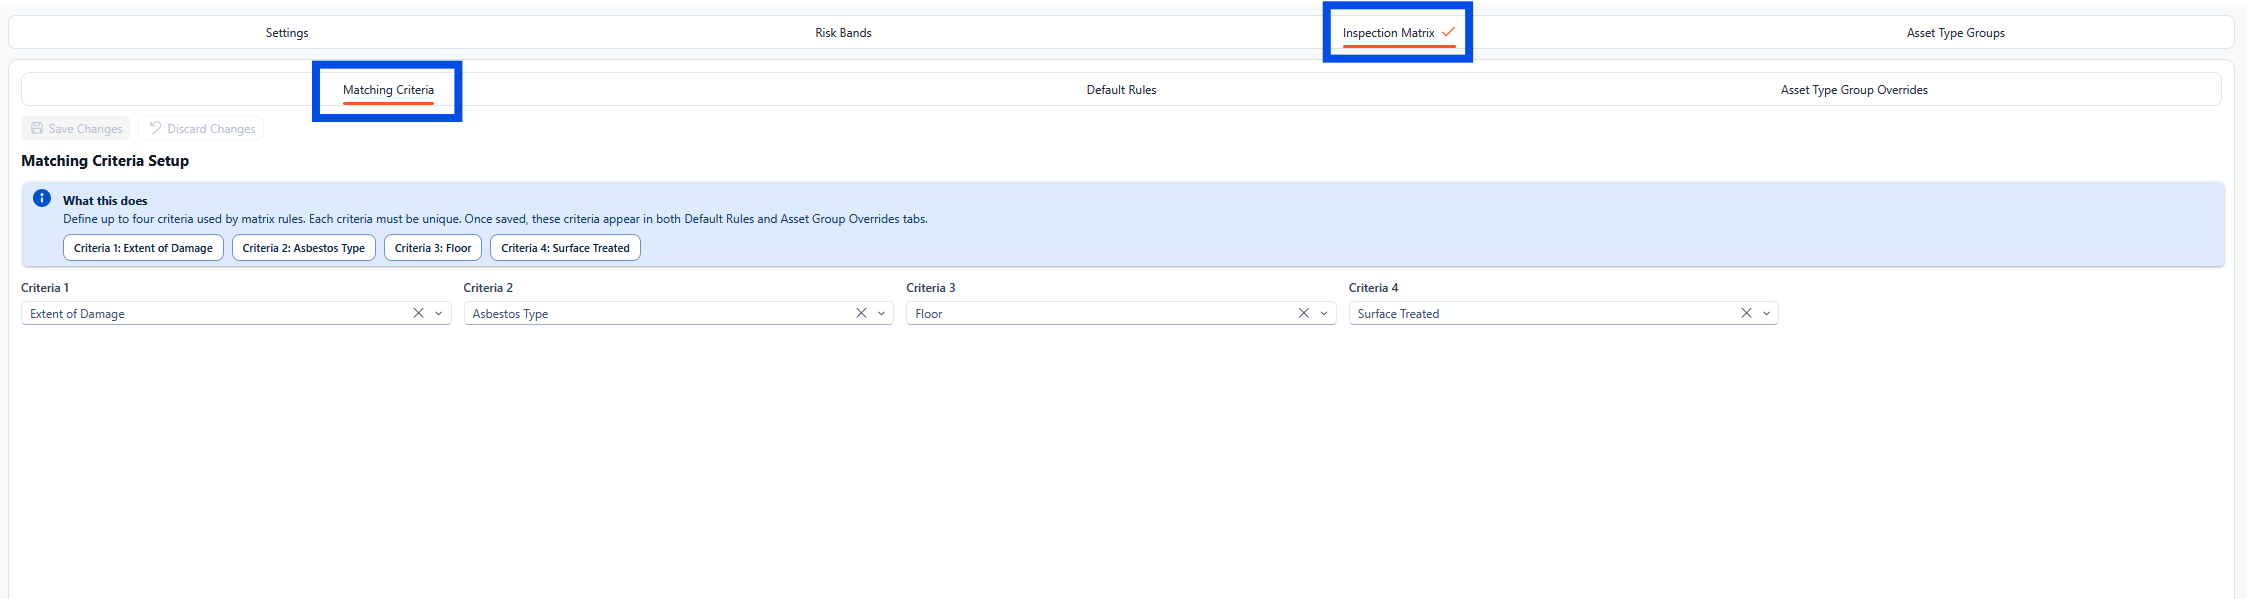Image resolution: width=2247 pixels, height=599 pixels.
Task: Open Asset Type Group Overrides sub-tab
Action: [1853, 90]
